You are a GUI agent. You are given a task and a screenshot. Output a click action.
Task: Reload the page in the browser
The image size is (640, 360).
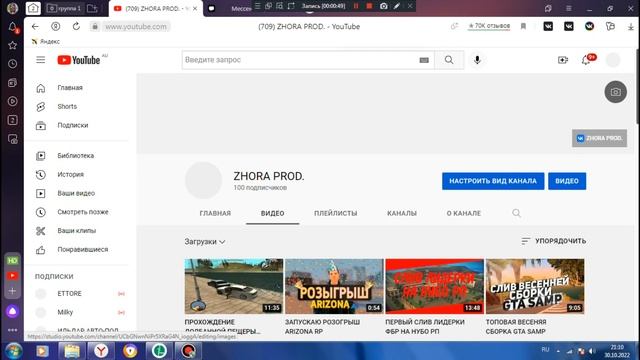76,27
